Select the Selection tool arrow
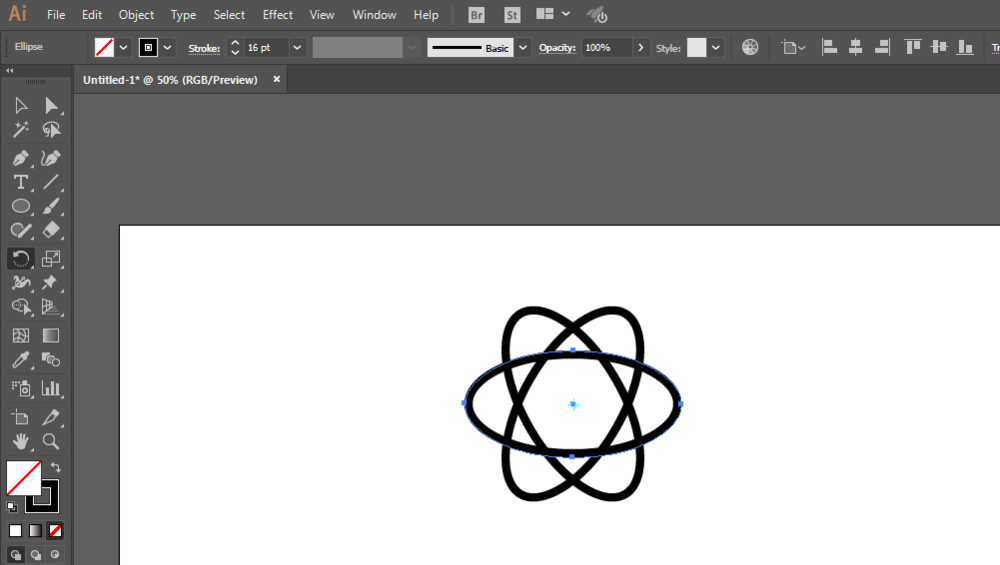1000x565 pixels. [x=20, y=105]
